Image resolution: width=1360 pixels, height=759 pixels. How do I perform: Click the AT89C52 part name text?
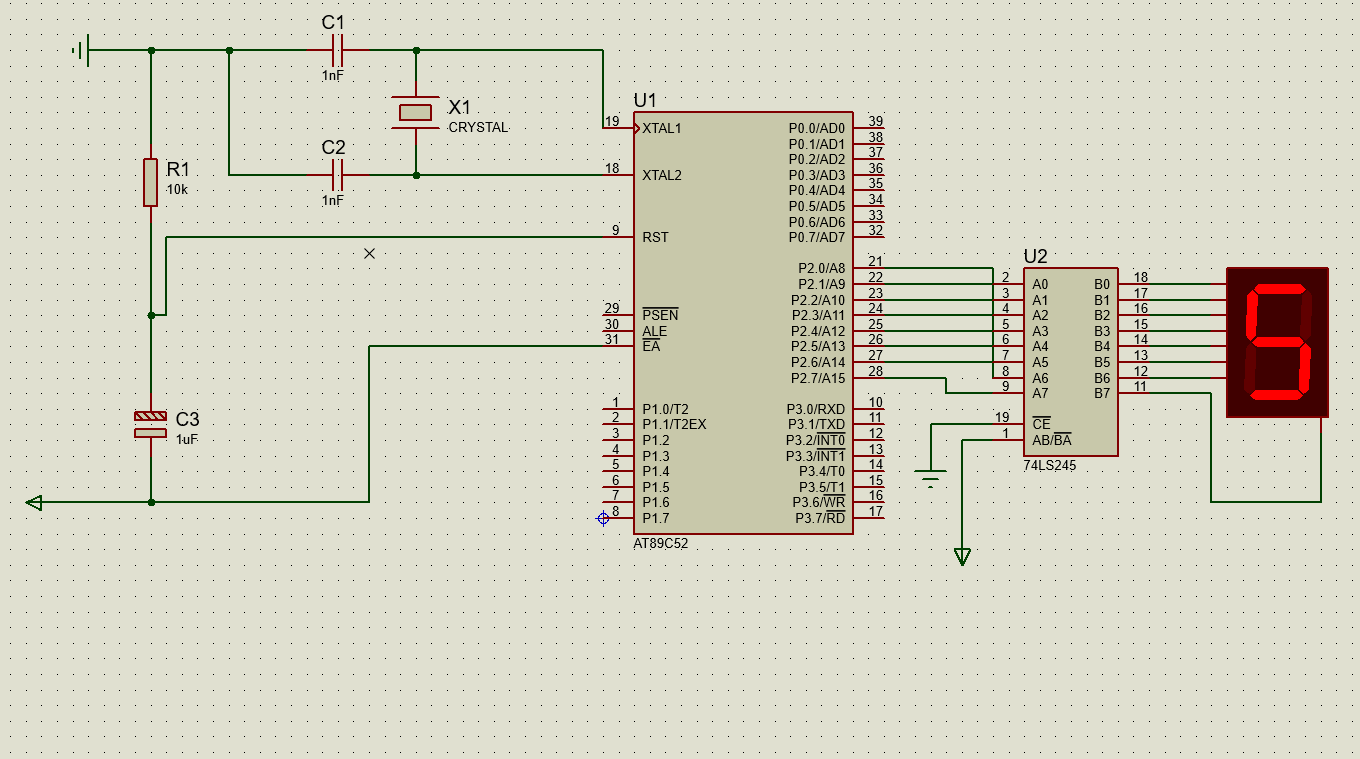[x=661, y=543]
